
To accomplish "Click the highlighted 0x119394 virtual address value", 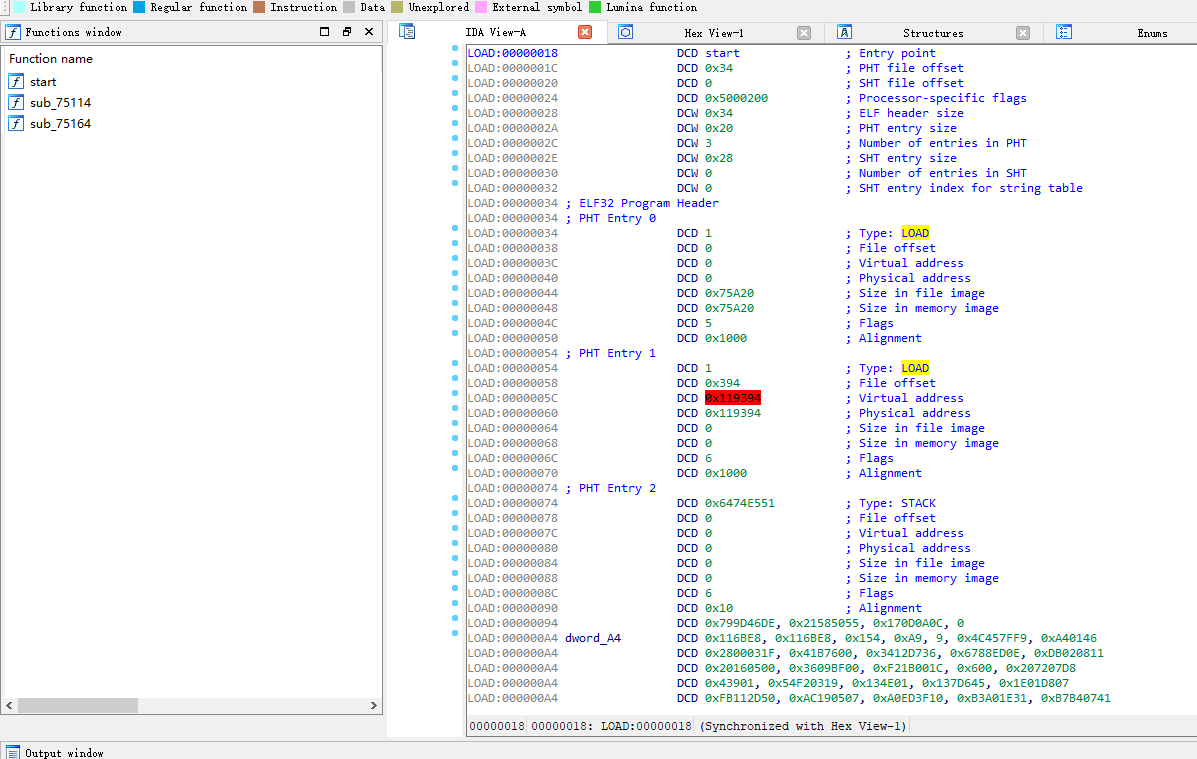I will 732,398.
